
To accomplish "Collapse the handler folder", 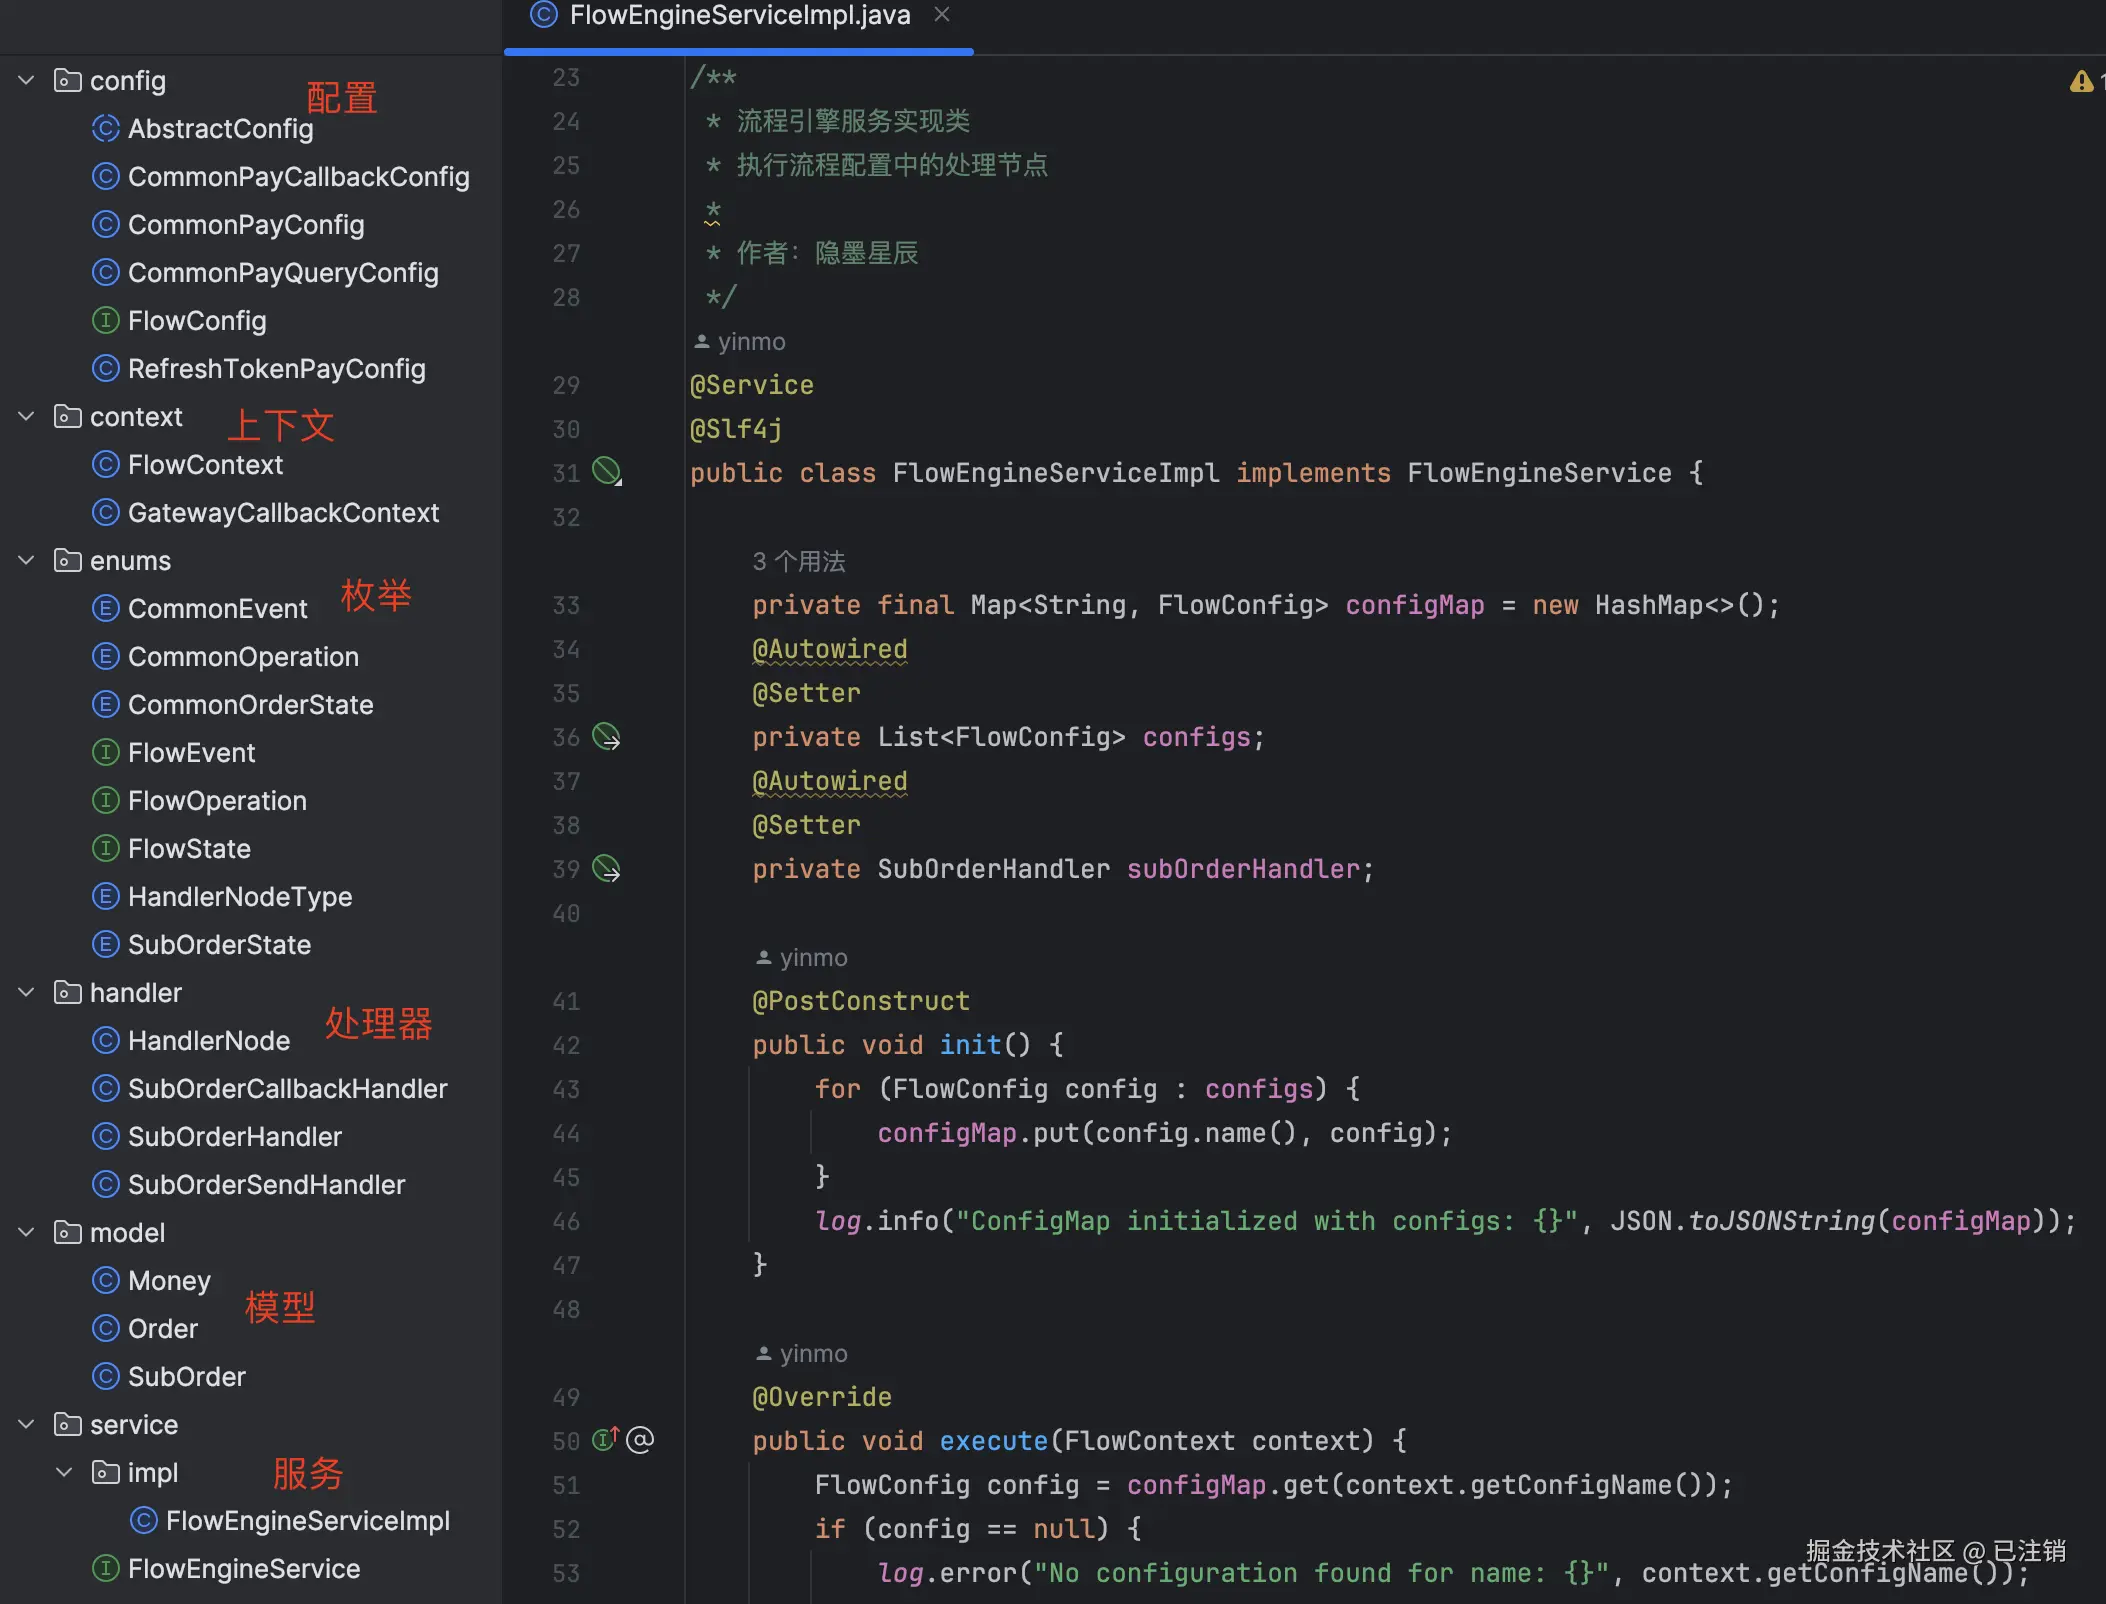I will pyautogui.click(x=27, y=993).
